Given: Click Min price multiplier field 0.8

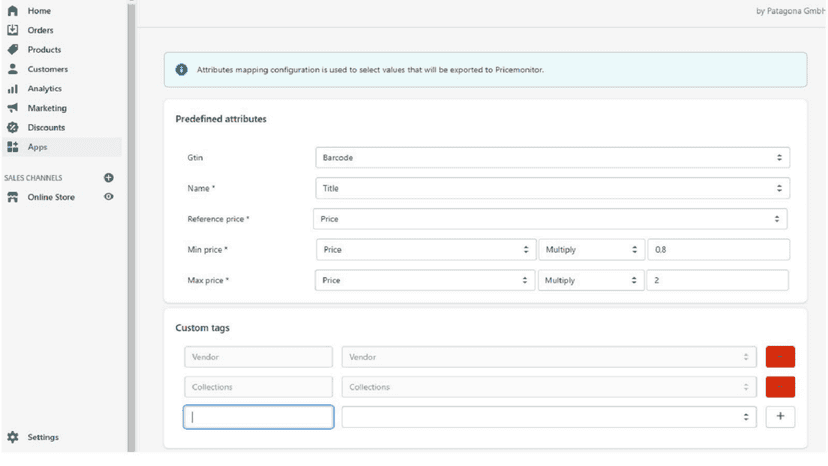Looking at the screenshot, I should click(719, 249).
